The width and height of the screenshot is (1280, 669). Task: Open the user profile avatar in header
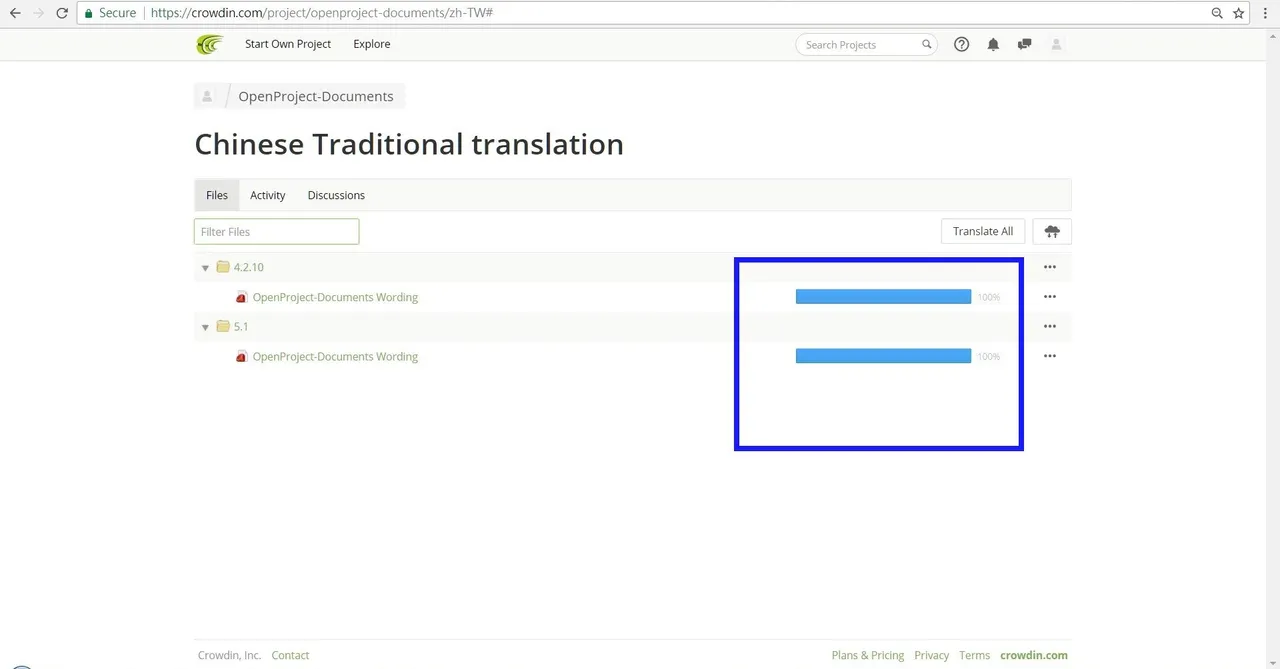1056,44
